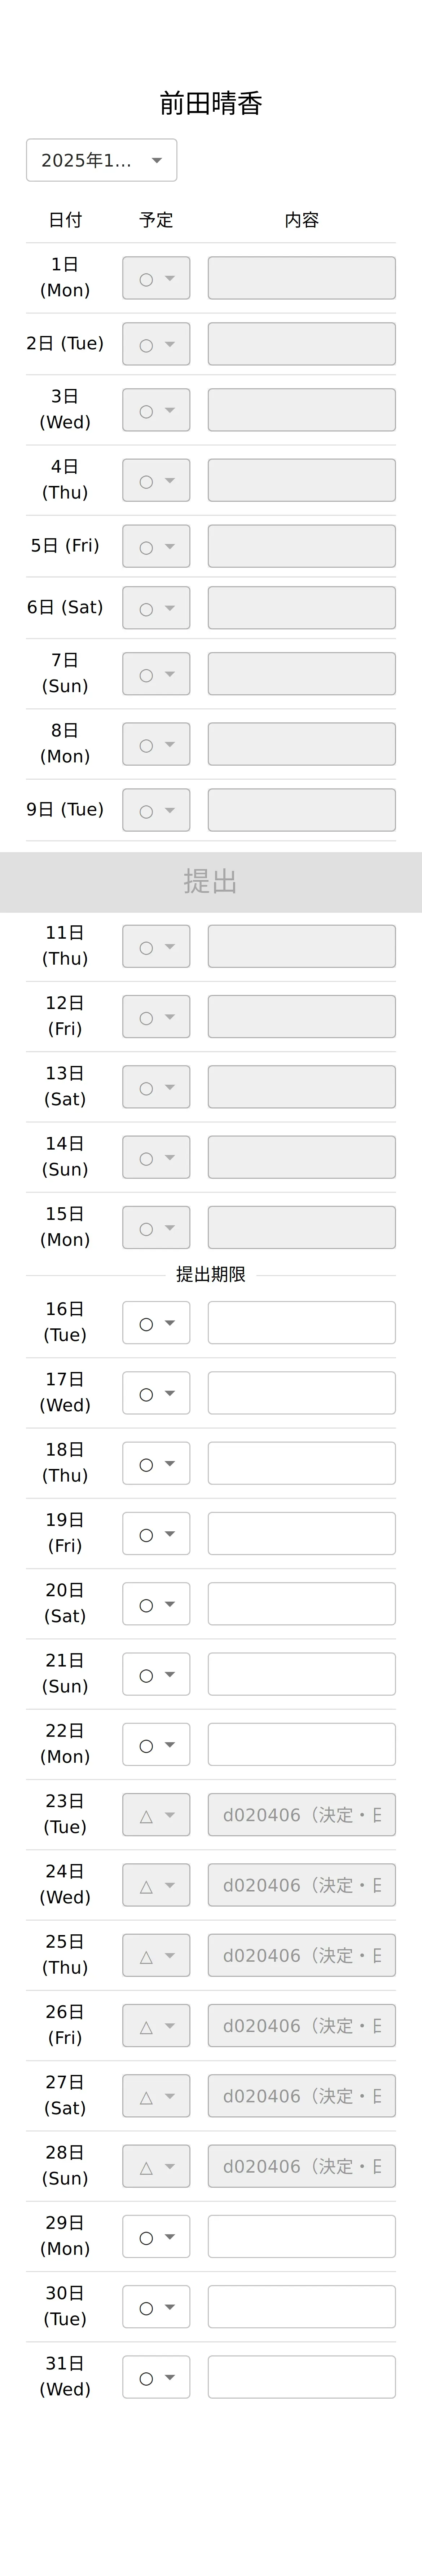Click the 内容 text field for 22日
This screenshot has width=422, height=2576.
302,1744
